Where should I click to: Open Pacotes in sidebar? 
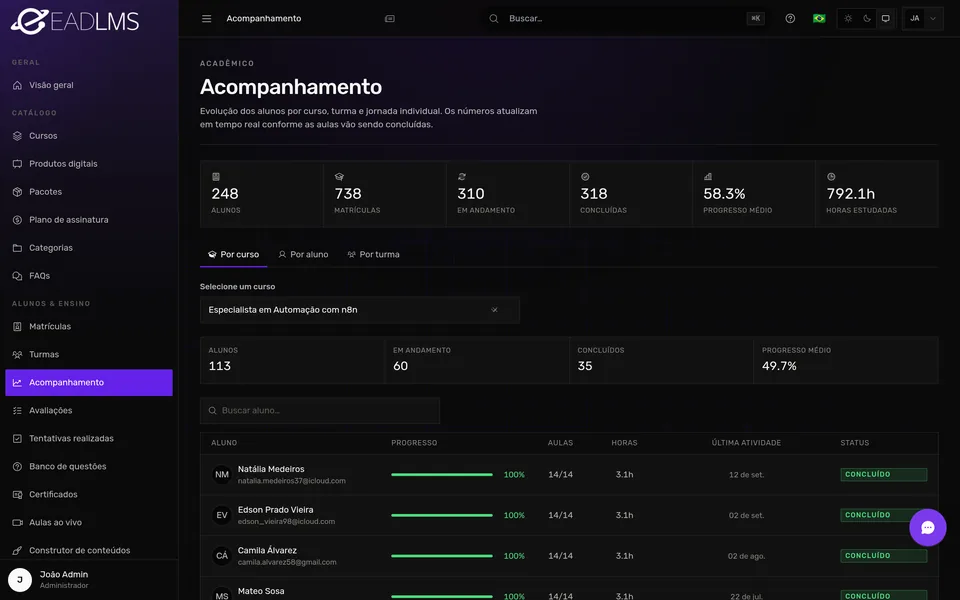(89, 192)
